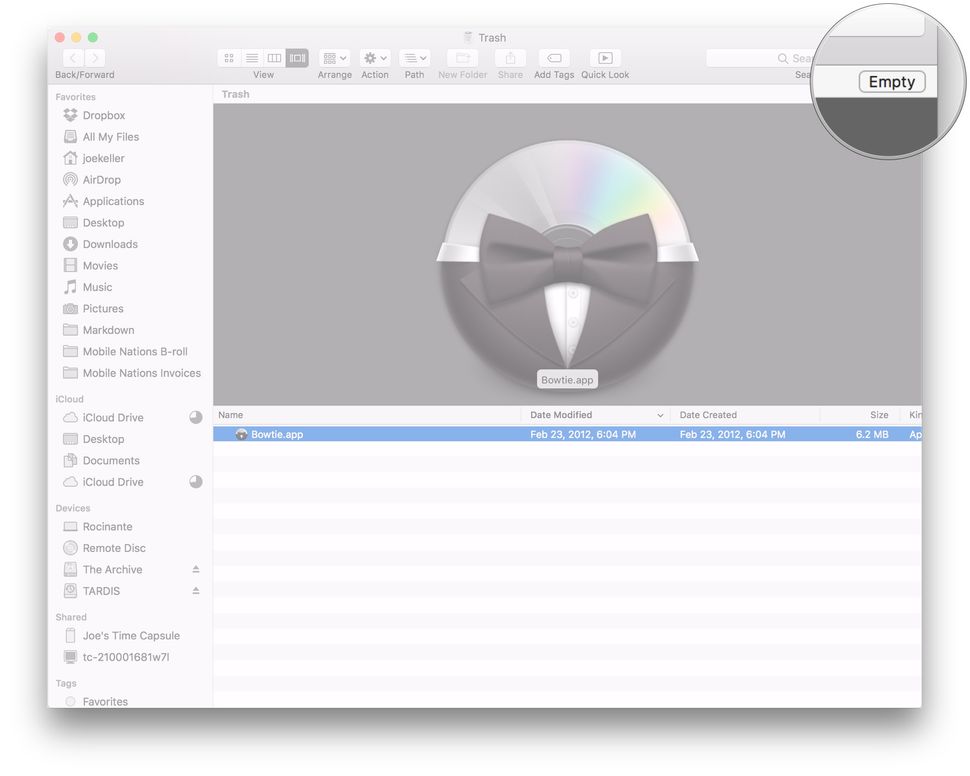
Task: Eject The Archive drive
Action: coord(194,569)
